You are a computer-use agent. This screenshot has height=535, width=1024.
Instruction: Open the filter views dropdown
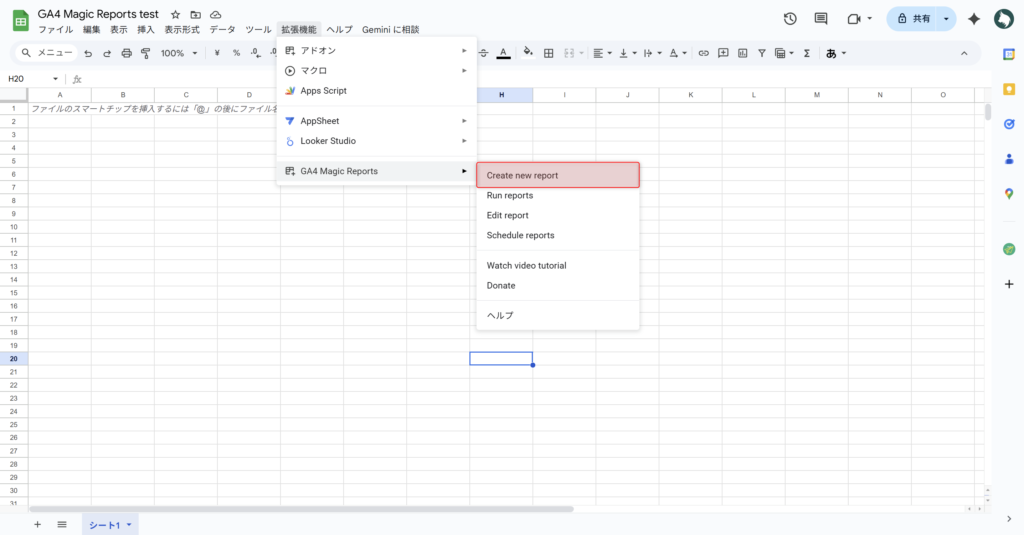click(792, 54)
